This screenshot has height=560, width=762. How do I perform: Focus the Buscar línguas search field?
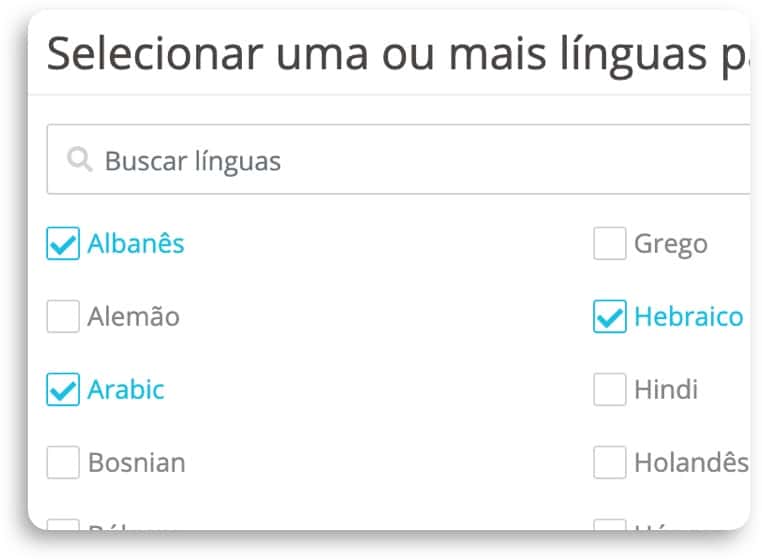398,159
